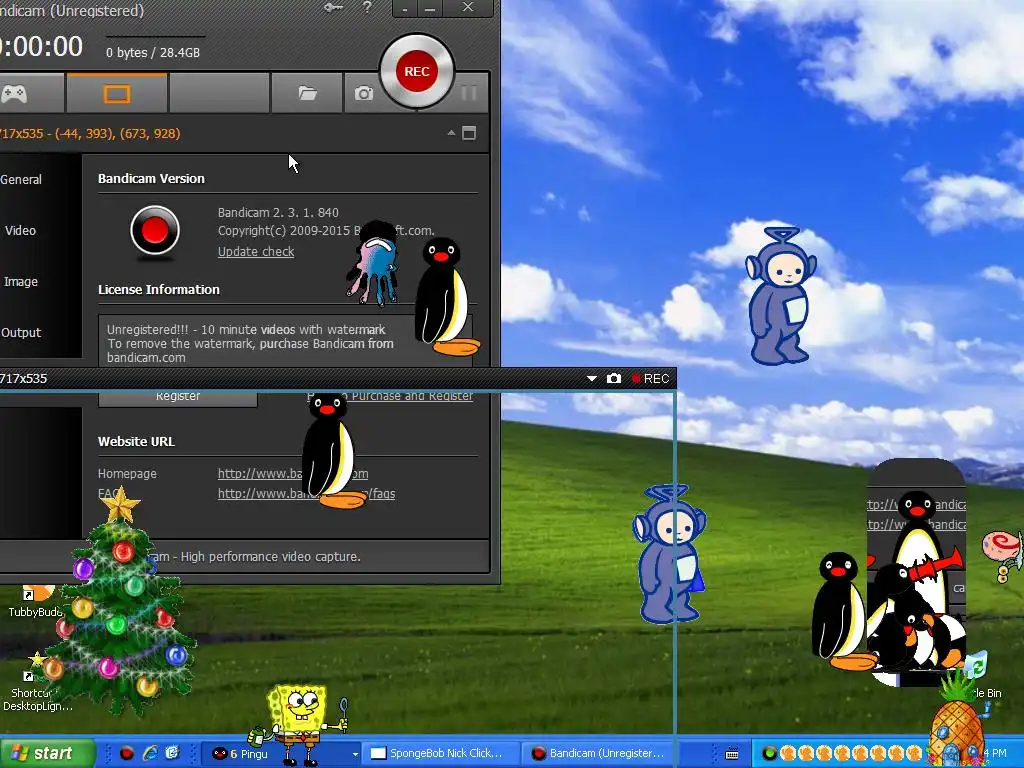Start recording with the big red REC button
Image resolution: width=1024 pixels, height=768 pixels.
(417, 71)
